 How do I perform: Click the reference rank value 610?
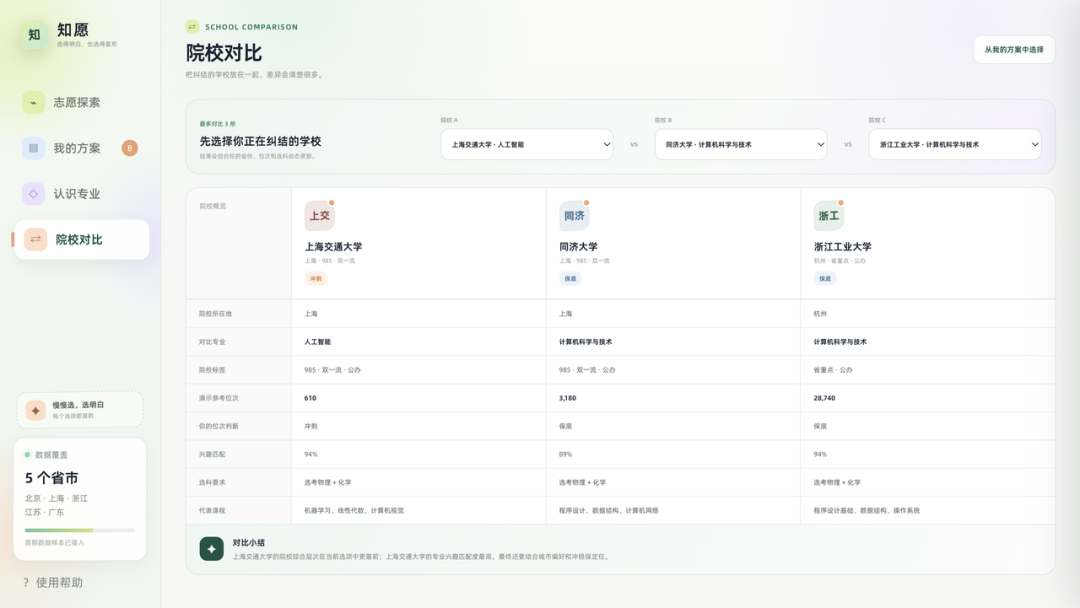pos(311,398)
